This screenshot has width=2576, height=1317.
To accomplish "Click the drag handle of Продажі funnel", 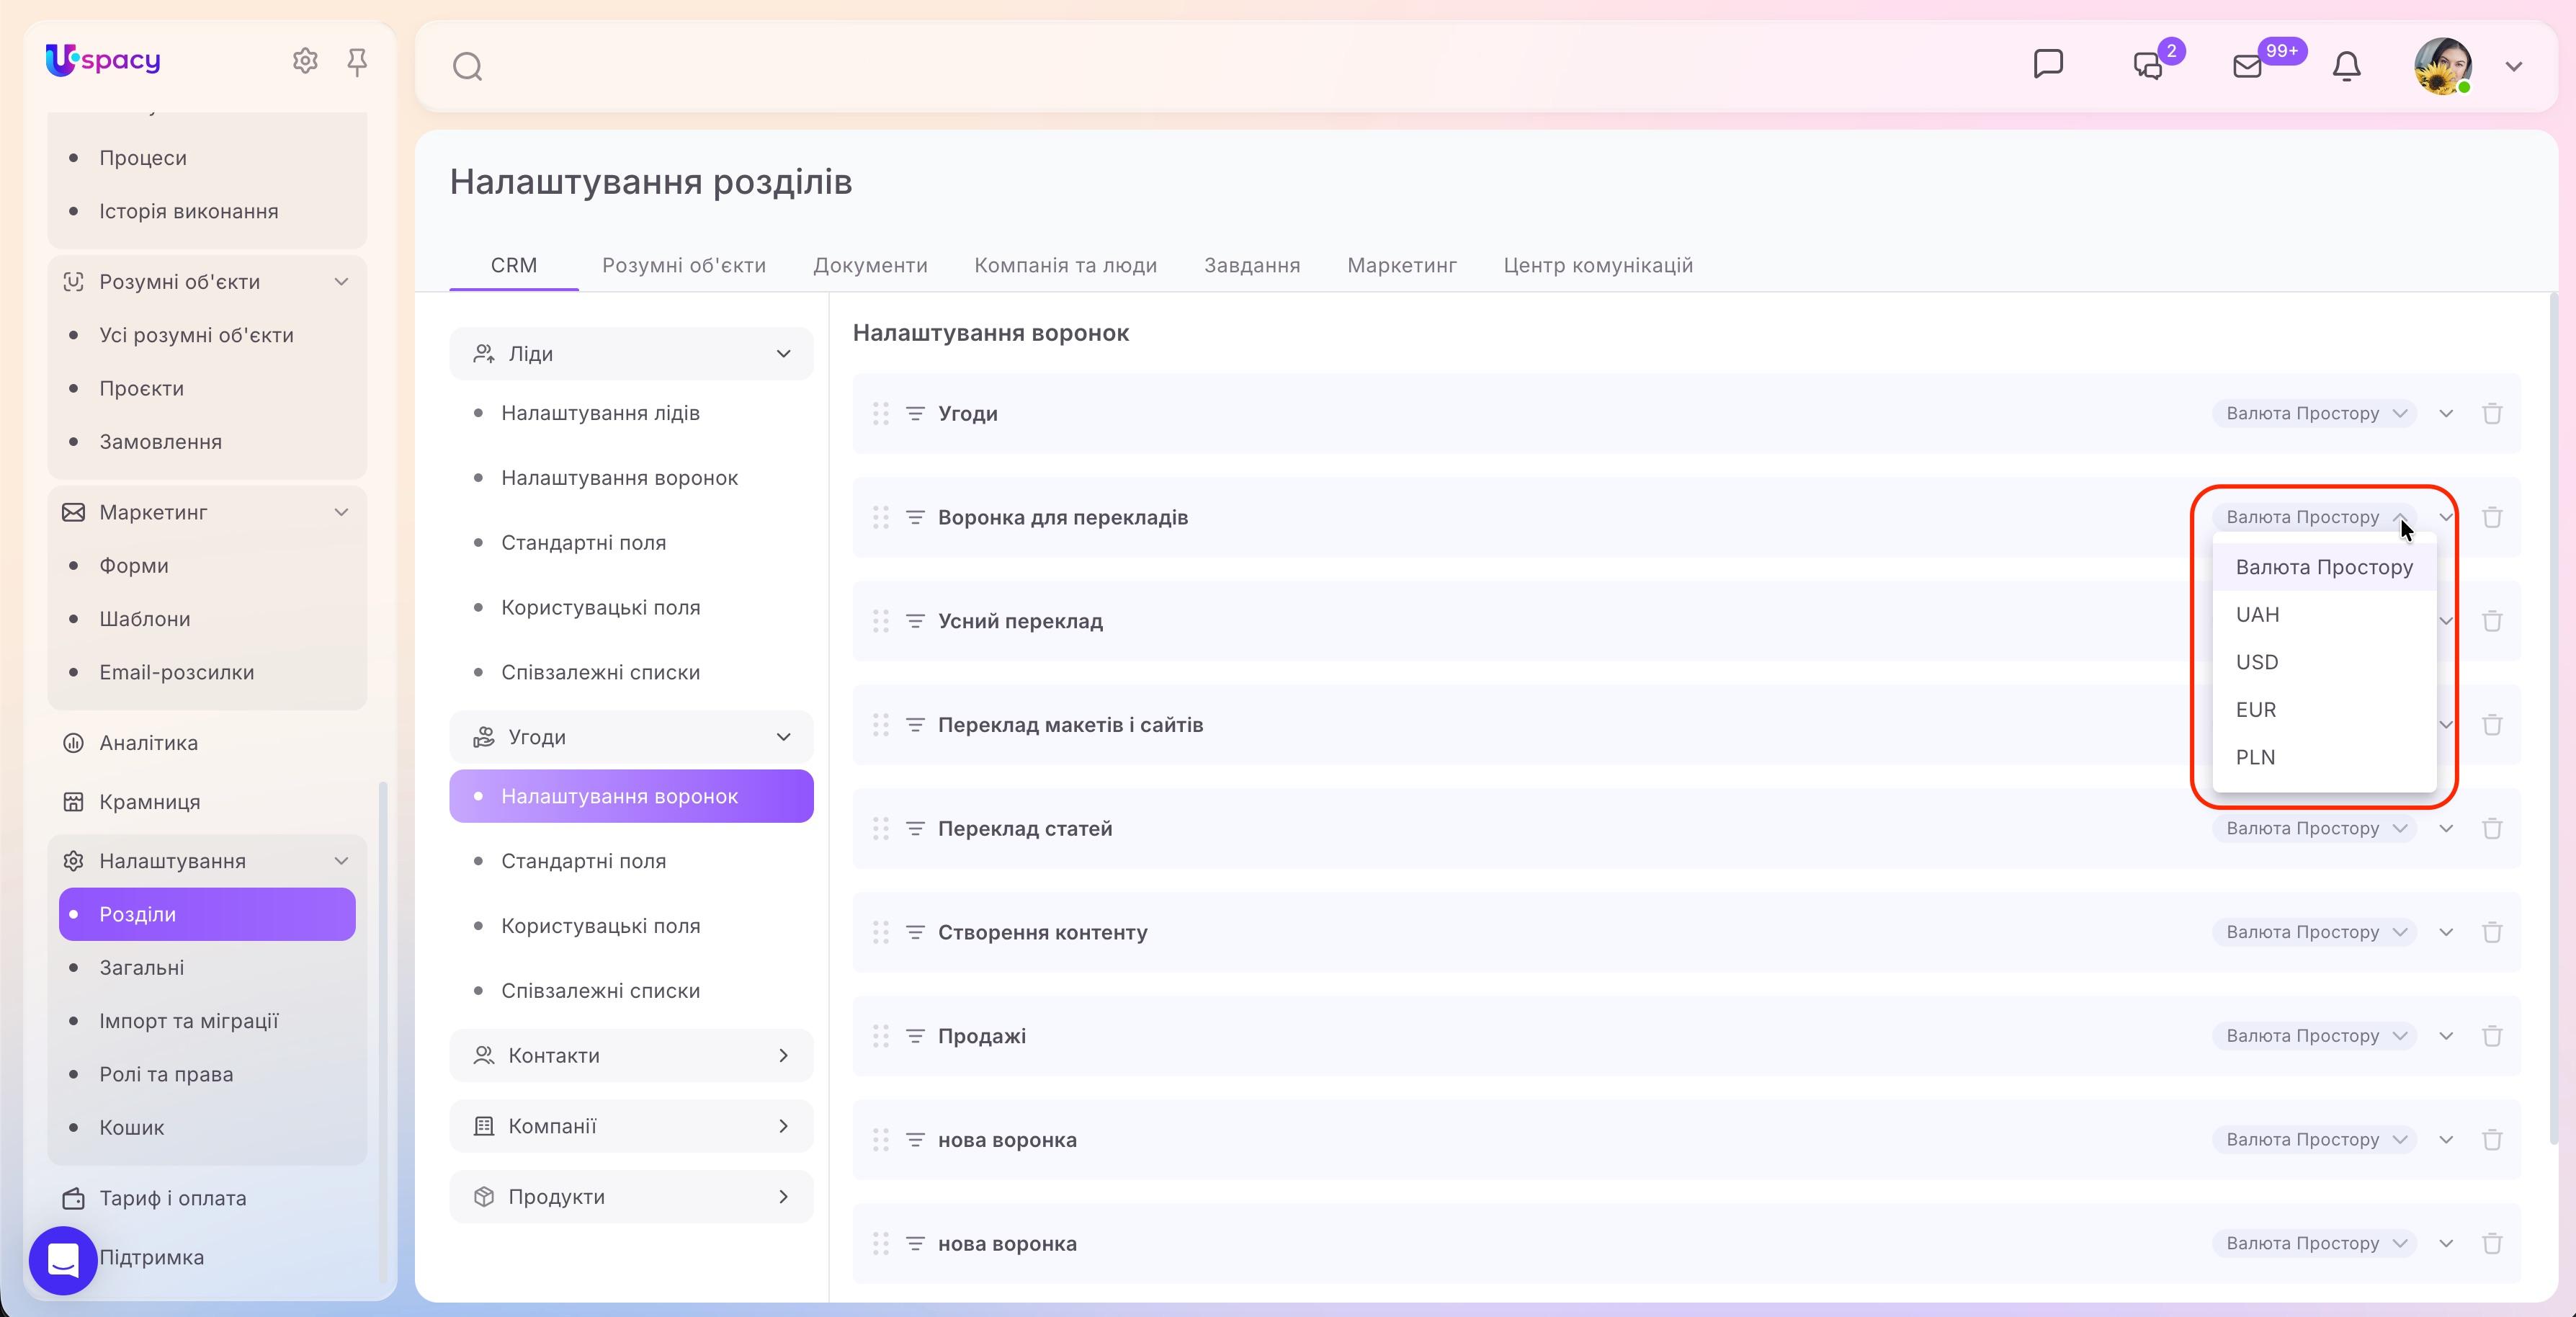I will pos(880,1036).
